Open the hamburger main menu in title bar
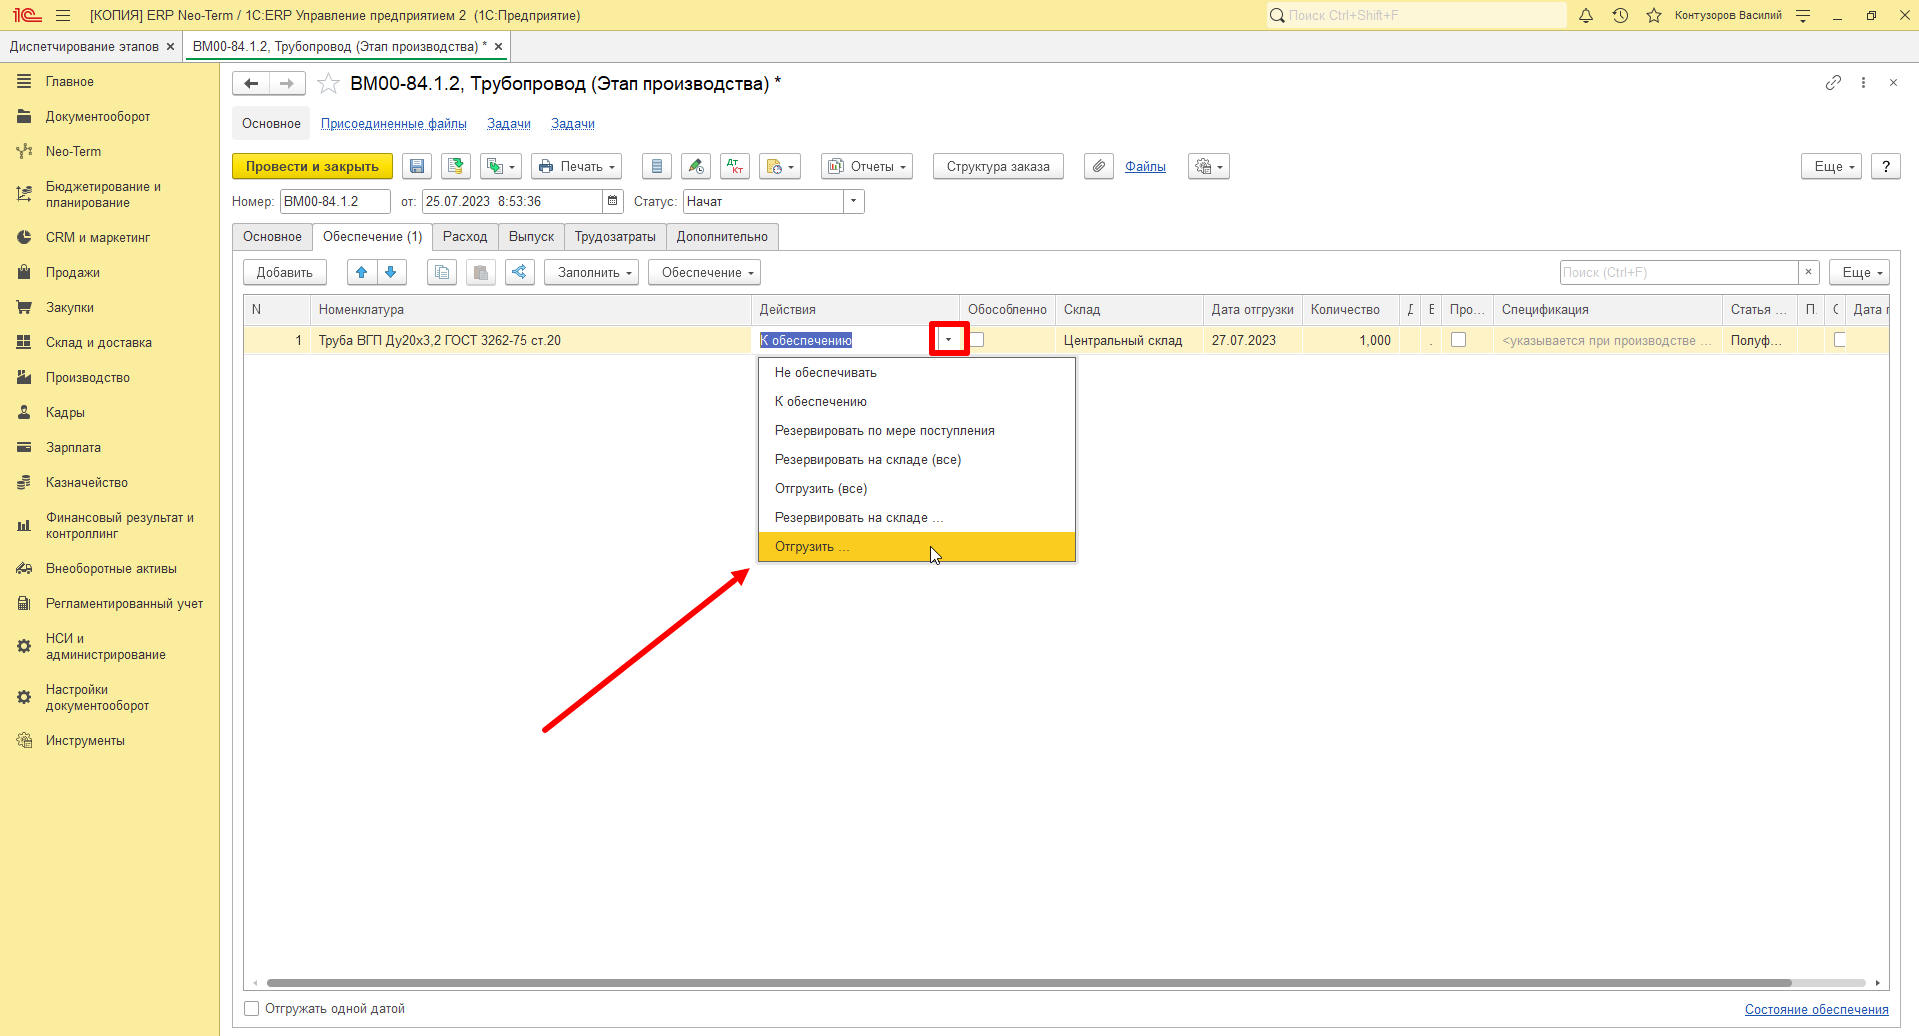This screenshot has height=1036, width=1919. 63,15
